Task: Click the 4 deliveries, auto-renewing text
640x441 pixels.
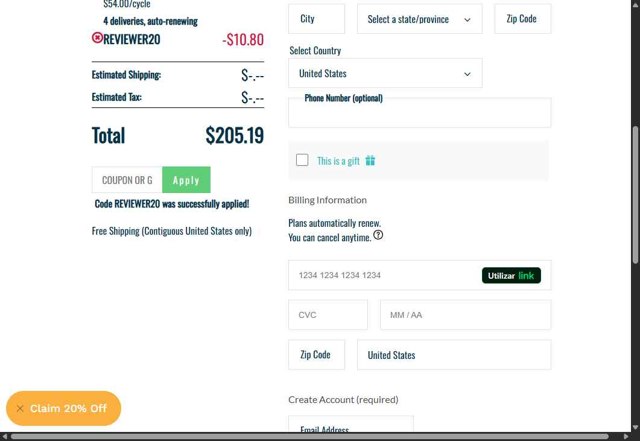Action: 151,21
